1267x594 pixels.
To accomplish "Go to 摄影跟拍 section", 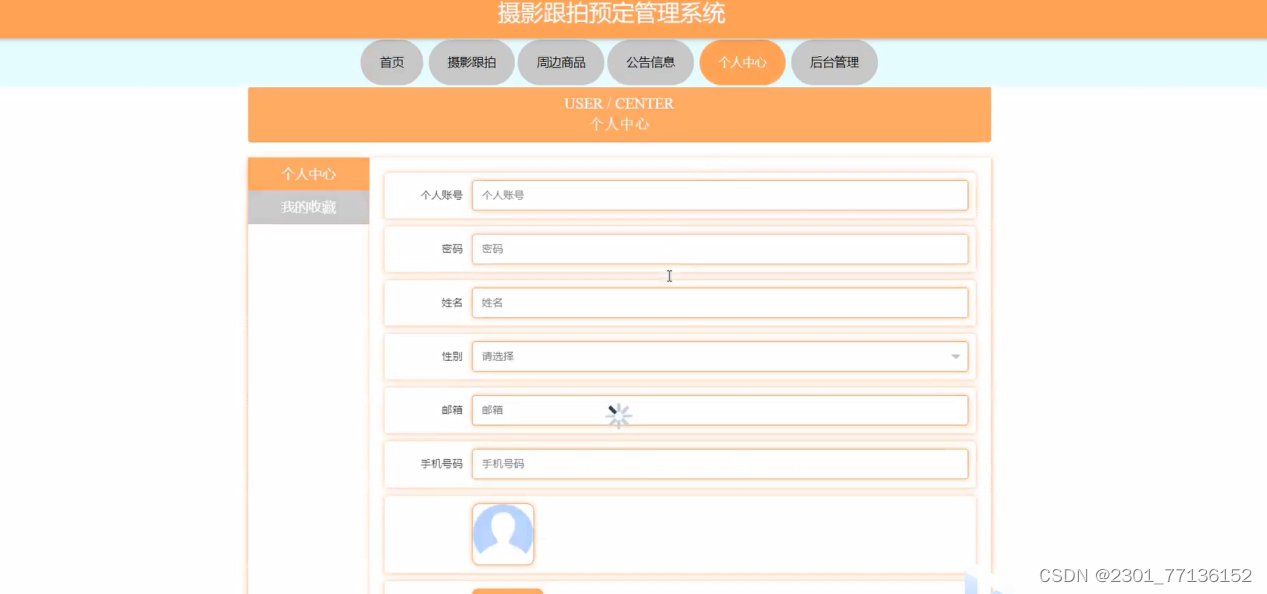I will point(471,62).
